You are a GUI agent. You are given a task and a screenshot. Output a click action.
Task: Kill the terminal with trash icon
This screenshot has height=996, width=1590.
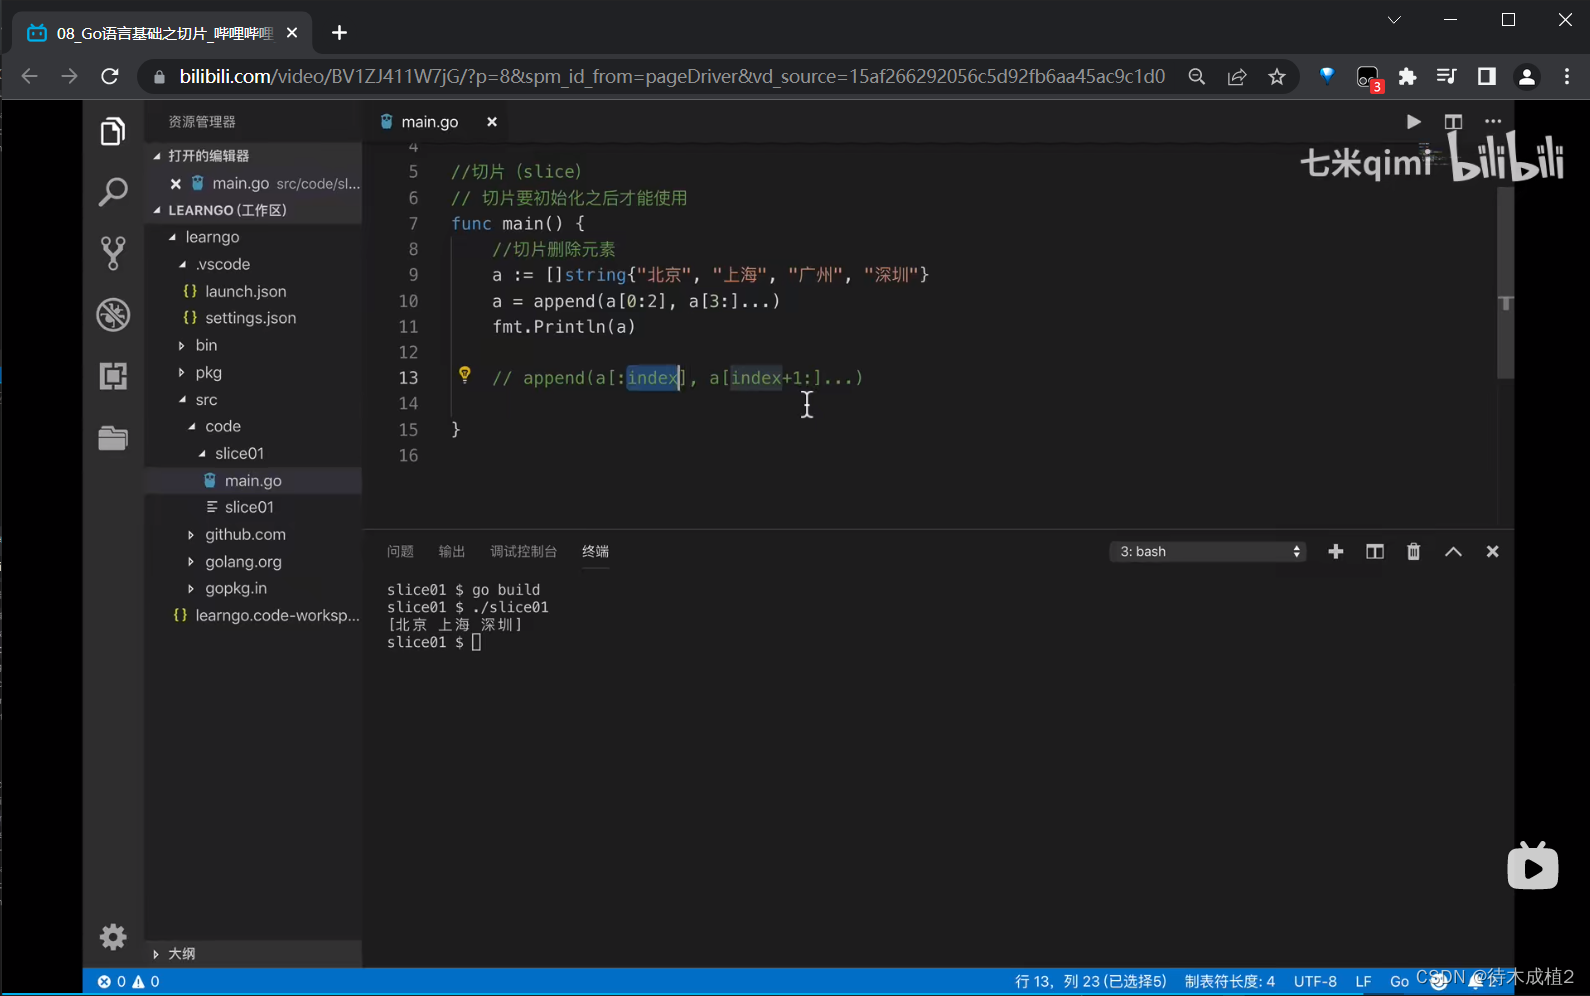point(1414,552)
